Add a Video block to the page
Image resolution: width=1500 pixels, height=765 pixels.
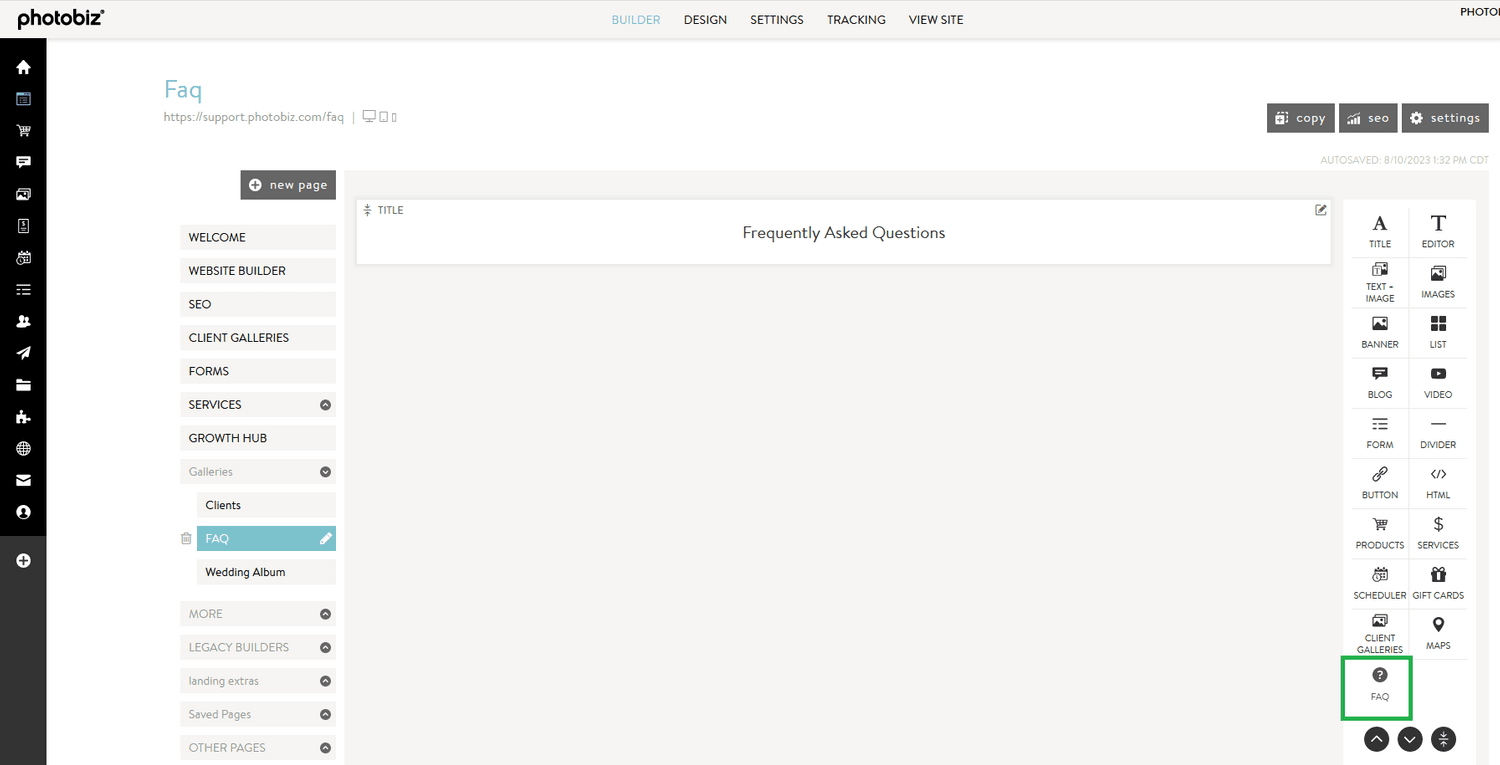tap(1438, 382)
